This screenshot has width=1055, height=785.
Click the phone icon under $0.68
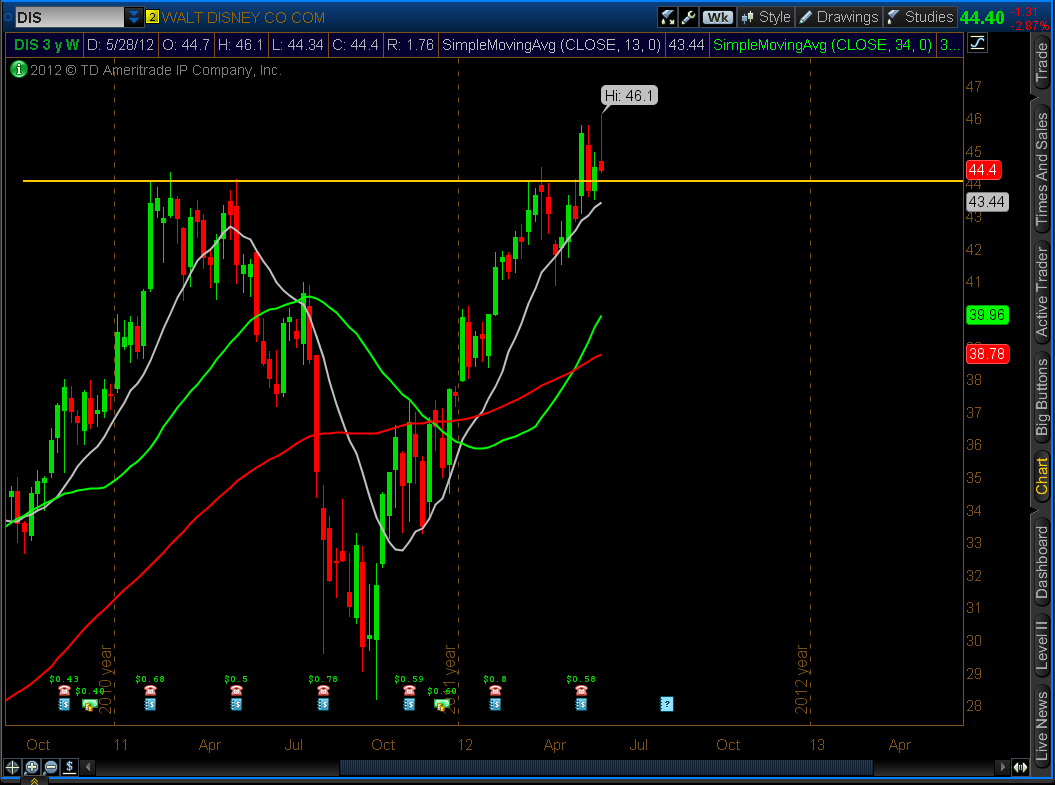(150, 691)
